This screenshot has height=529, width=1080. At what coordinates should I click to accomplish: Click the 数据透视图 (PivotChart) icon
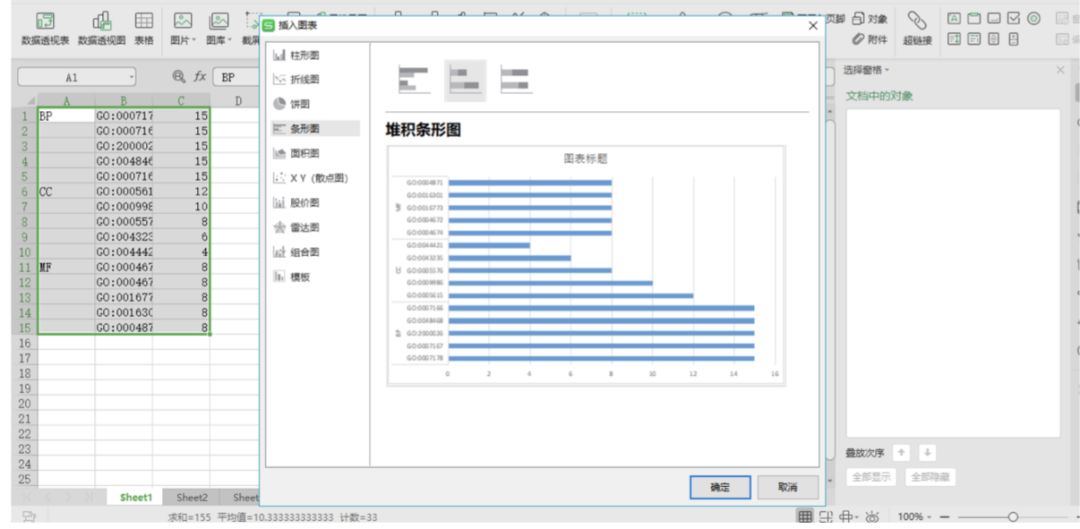(101, 21)
